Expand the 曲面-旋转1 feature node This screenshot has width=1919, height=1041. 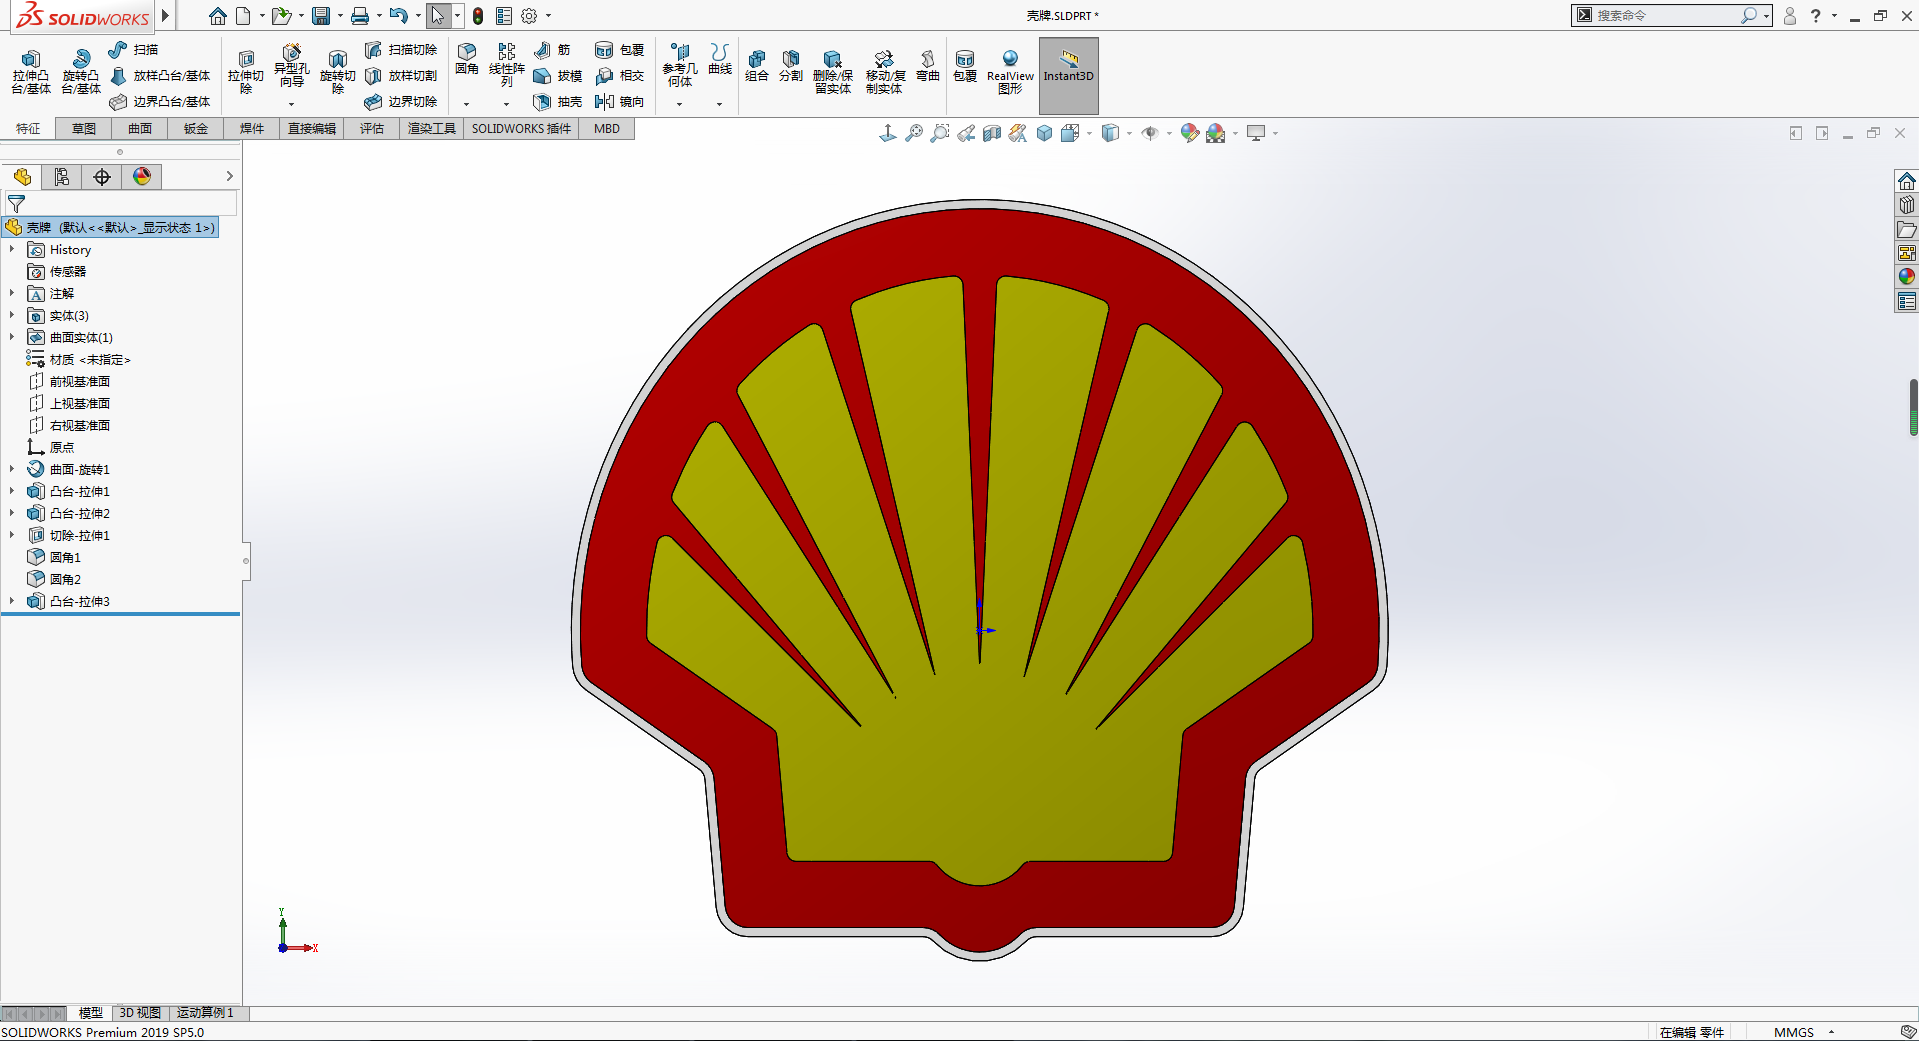tap(12, 469)
